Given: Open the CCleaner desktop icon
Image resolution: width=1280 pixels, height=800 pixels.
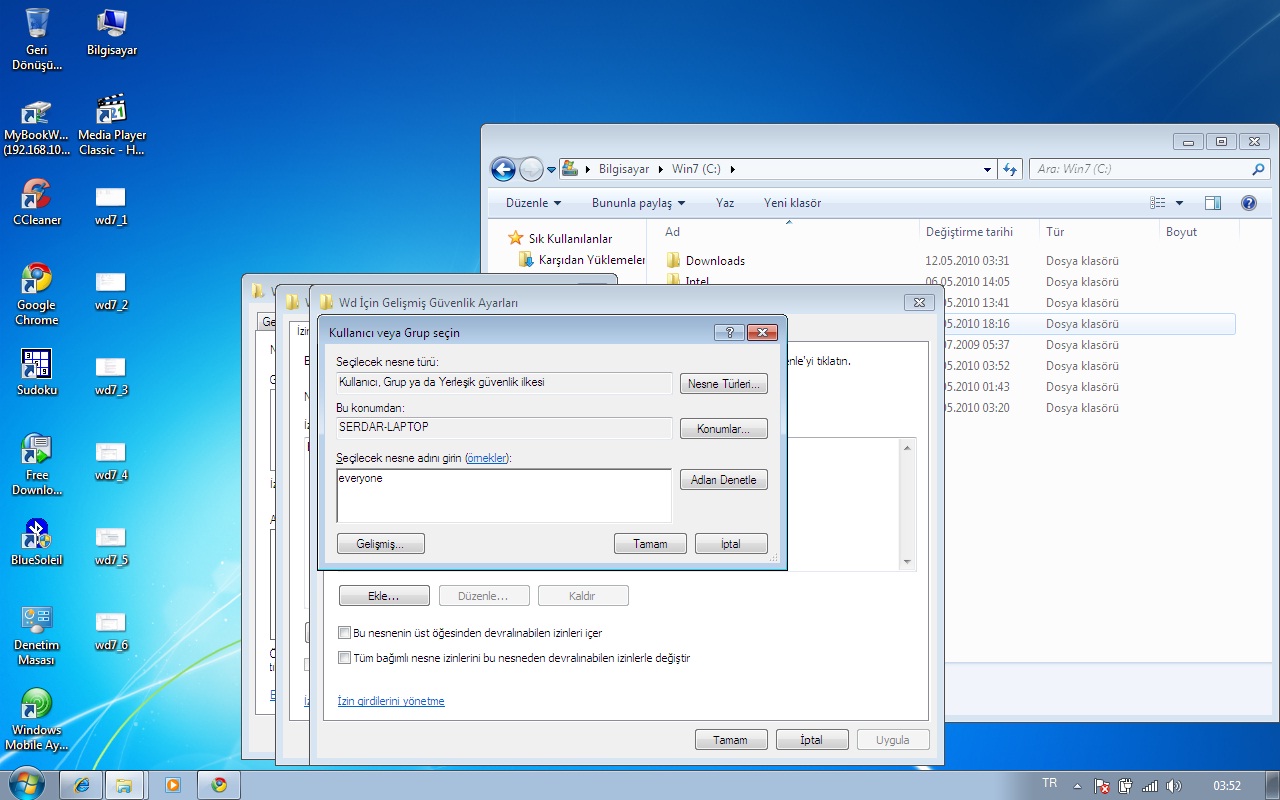Looking at the screenshot, I should click(x=37, y=201).
